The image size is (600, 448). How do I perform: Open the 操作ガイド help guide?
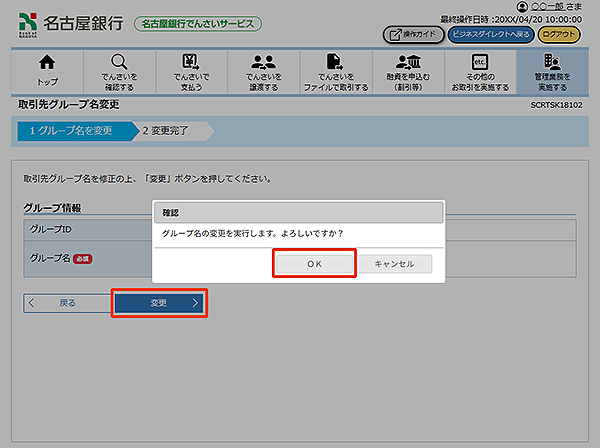coord(413,35)
